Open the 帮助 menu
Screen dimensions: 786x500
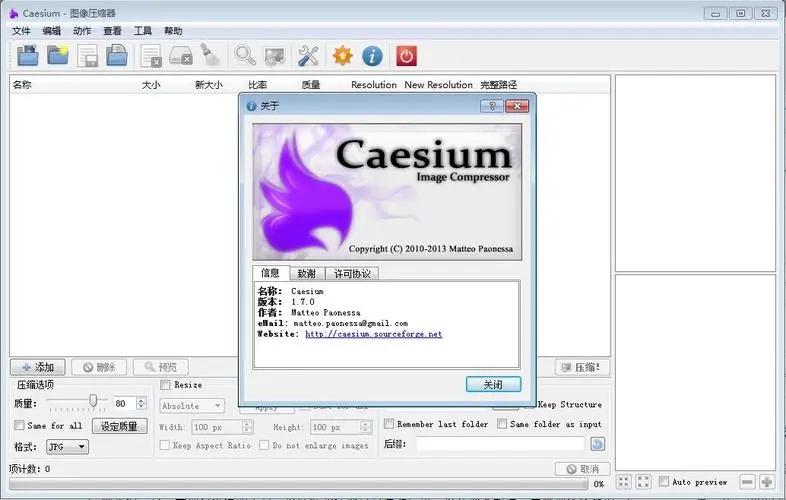point(173,31)
